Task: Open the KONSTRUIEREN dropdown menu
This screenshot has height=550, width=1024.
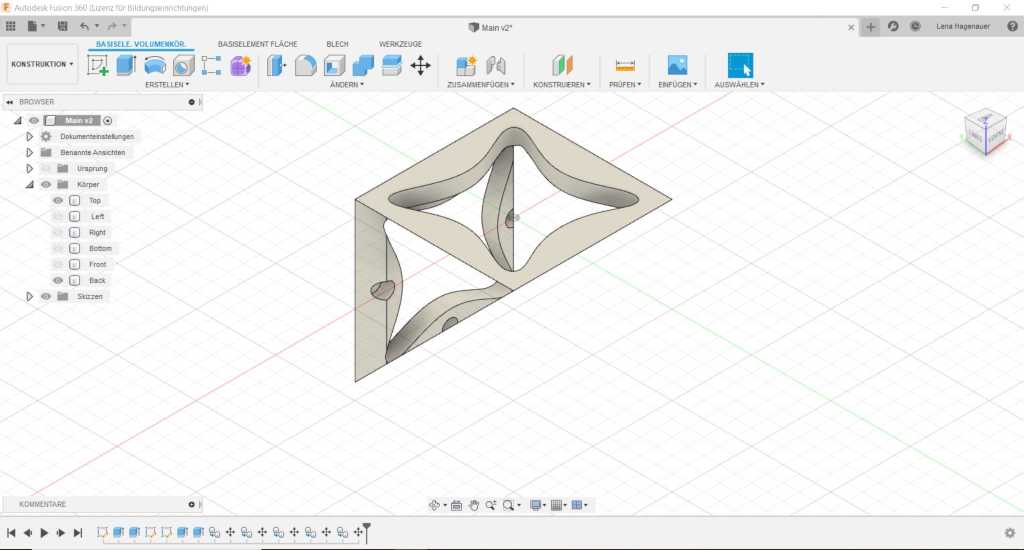Action: coord(562,84)
